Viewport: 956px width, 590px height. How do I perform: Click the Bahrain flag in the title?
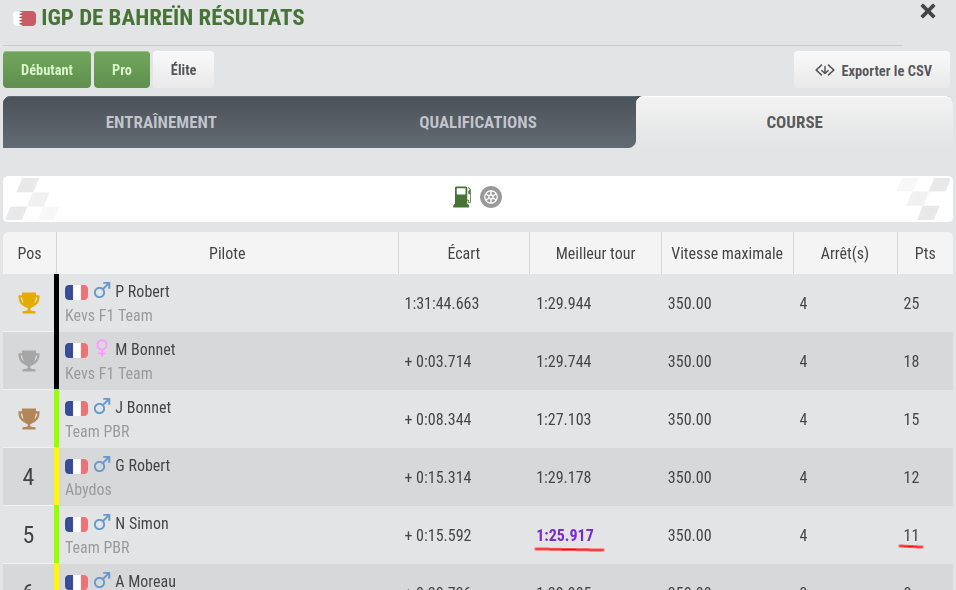click(24, 19)
